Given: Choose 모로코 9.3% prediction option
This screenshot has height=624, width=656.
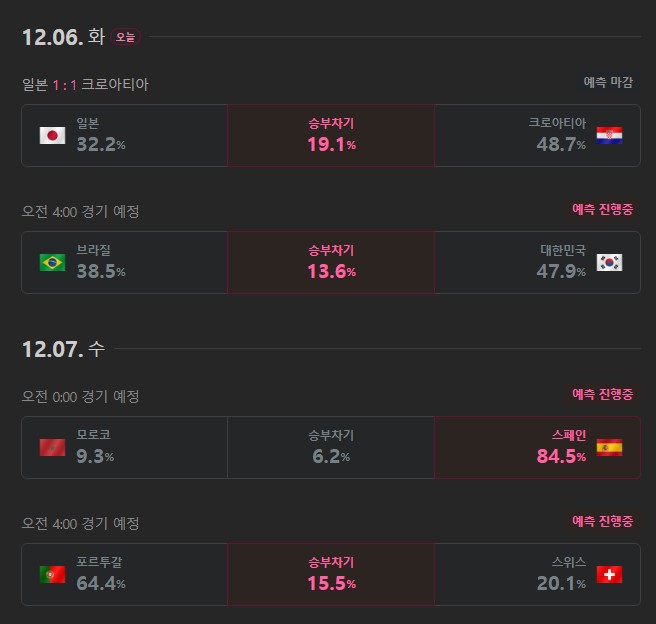Looking at the screenshot, I should (125, 448).
